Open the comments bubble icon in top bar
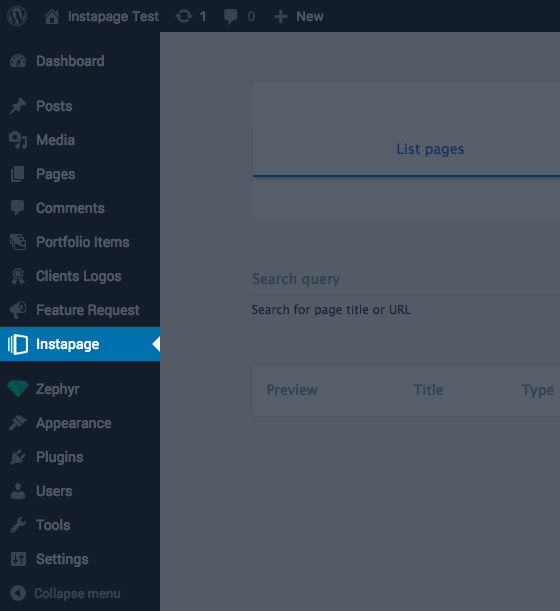Screen dimensions: 560x611 230,17
